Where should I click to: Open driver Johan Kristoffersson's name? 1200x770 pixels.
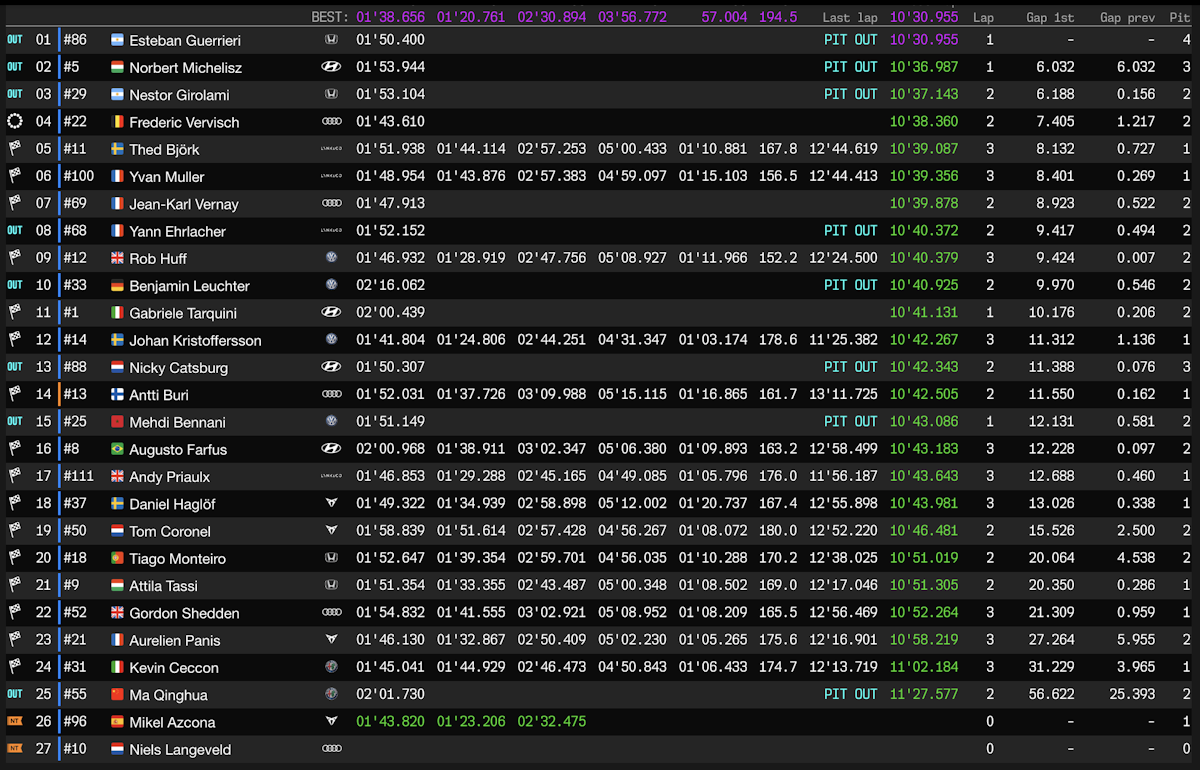tap(195, 340)
